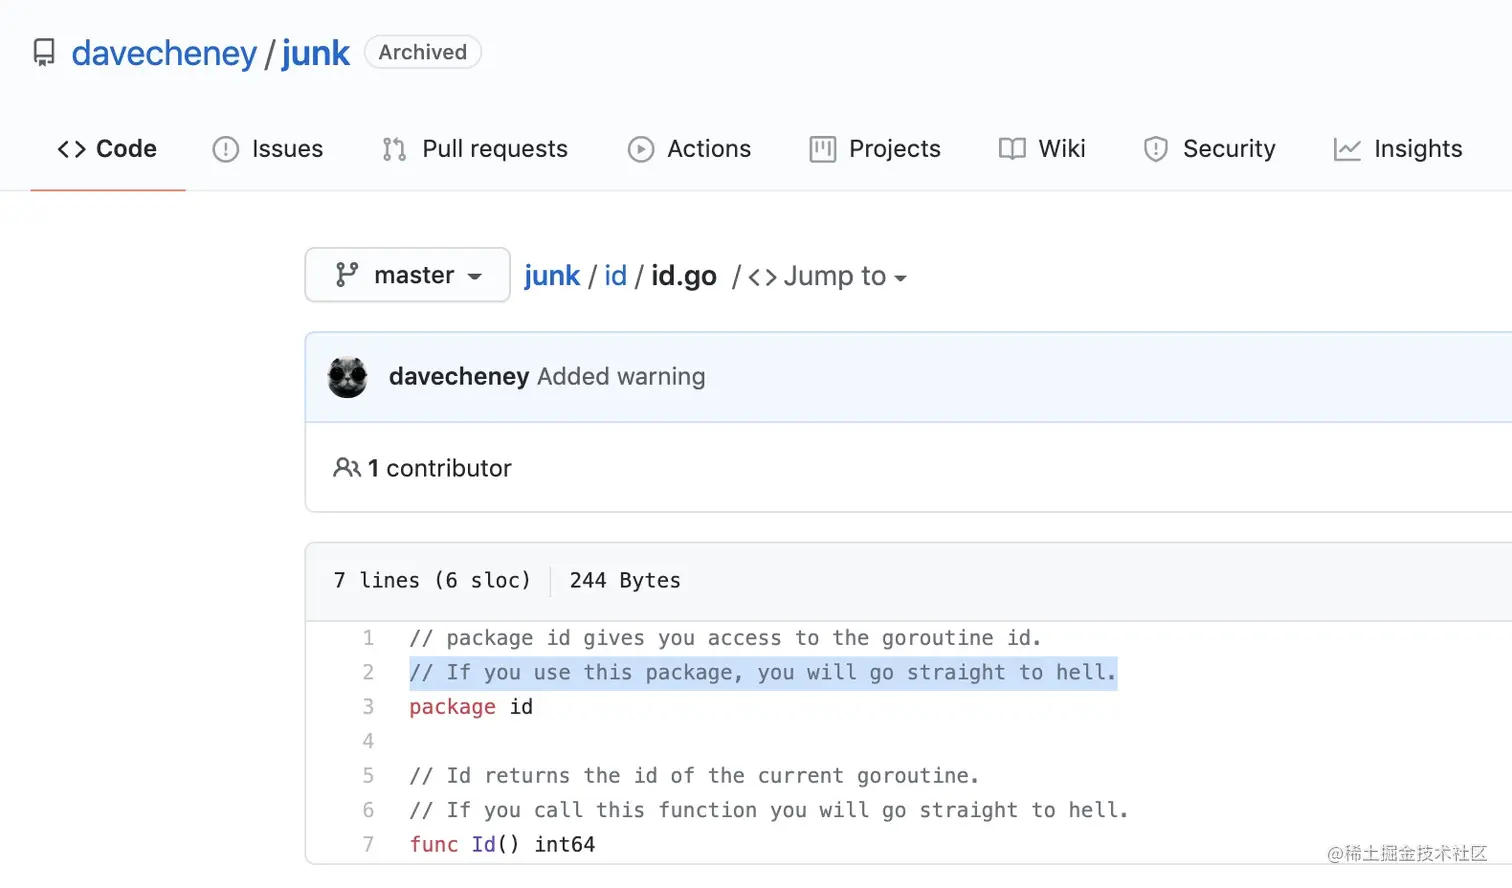
Task: Open the Insights tab
Action: [x=1398, y=149]
